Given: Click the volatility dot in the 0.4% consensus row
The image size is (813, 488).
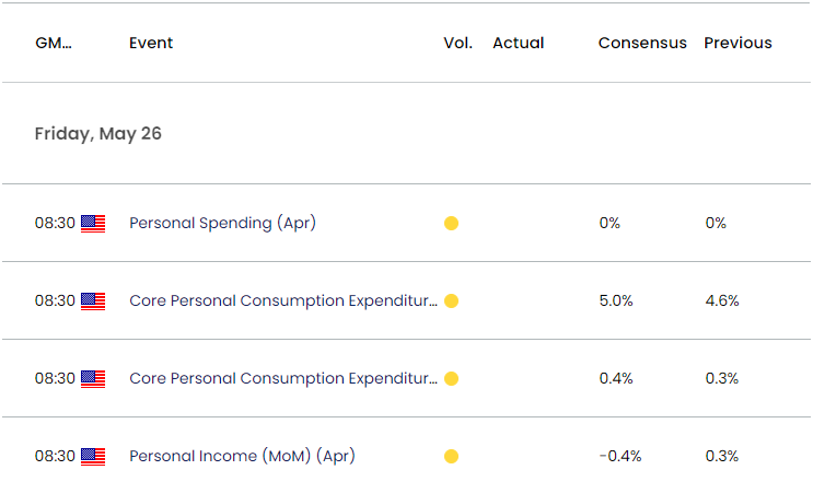Looking at the screenshot, I should (x=450, y=378).
